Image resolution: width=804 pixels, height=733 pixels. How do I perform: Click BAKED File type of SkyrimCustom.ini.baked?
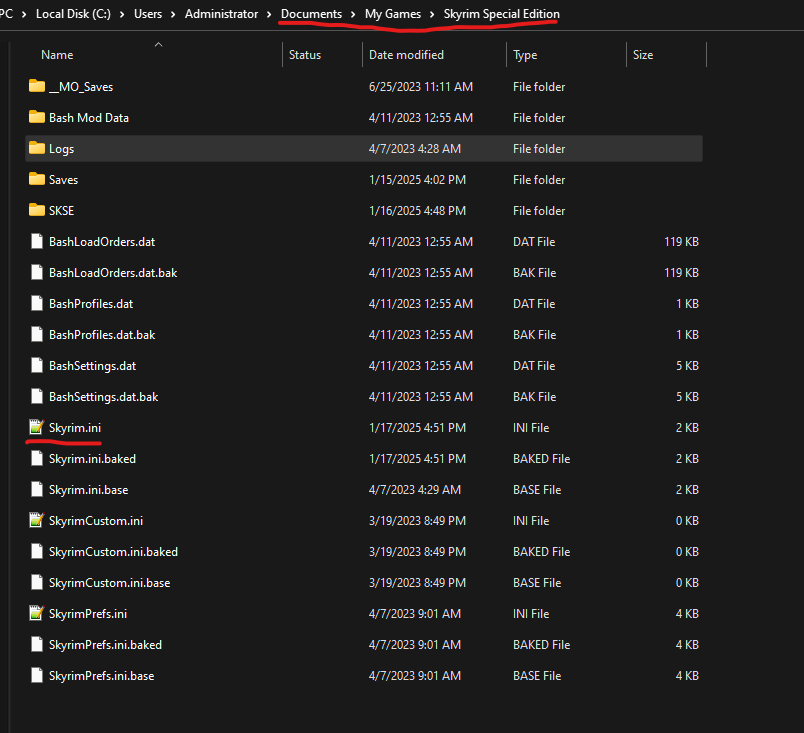[541, 552]
